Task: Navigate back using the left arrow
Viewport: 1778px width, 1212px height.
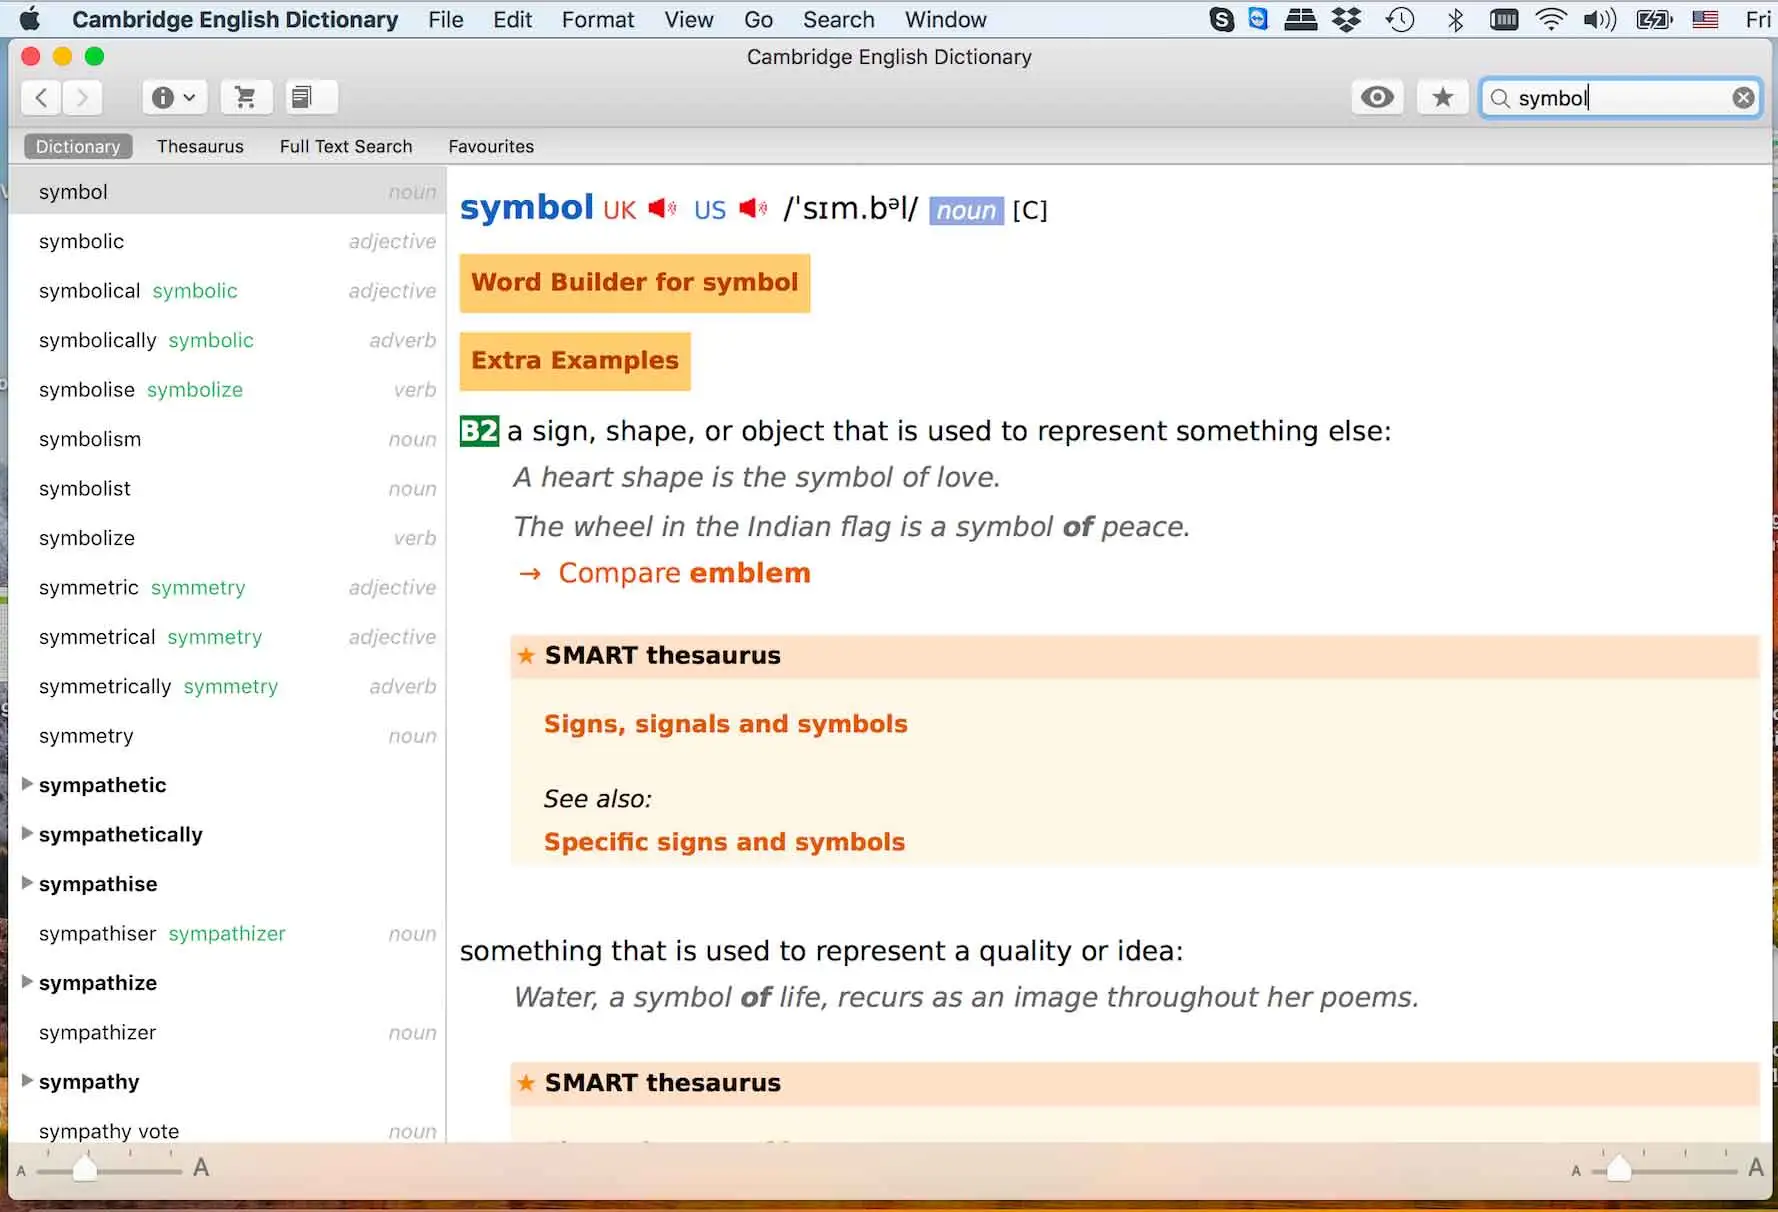Action: 41,97
